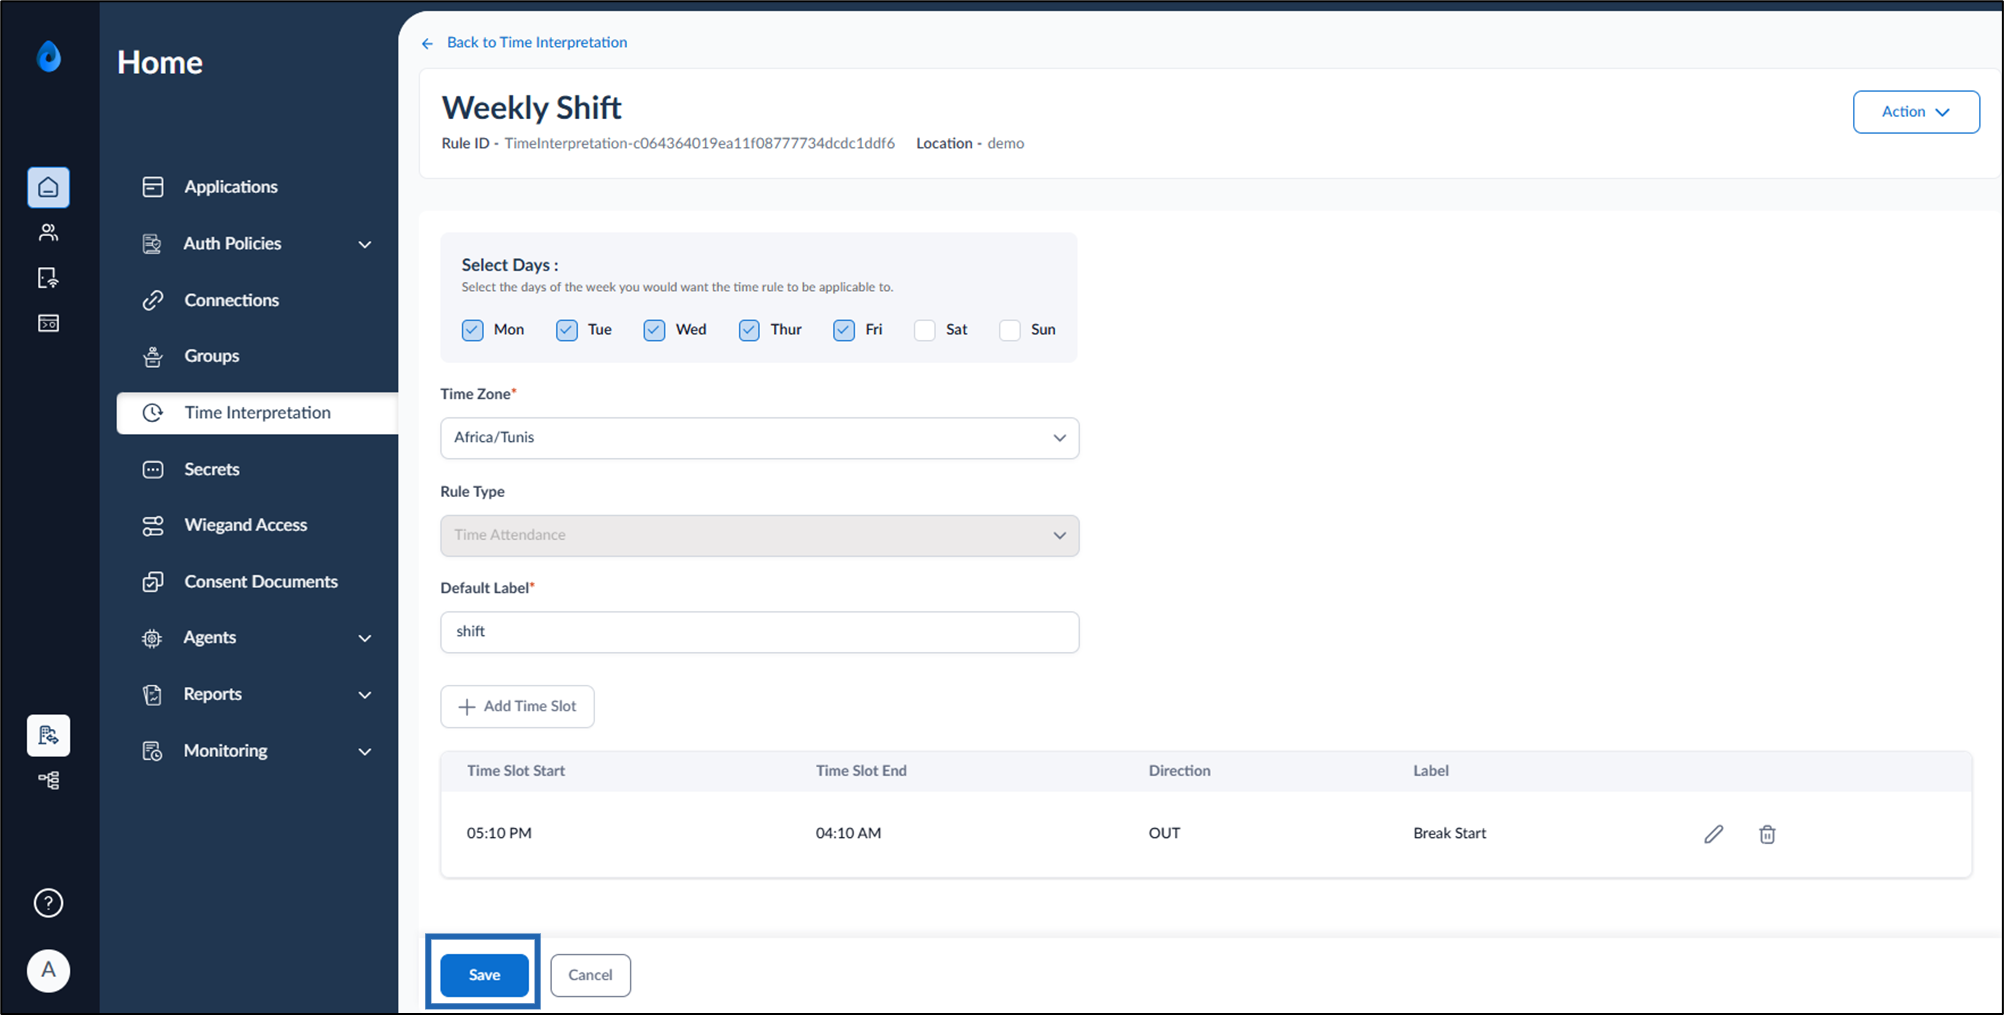This screenshot has height=1015, width=2004.
Task: Enable the Sat checkbox
Action: pyautogui.click(x=925, y=330)
